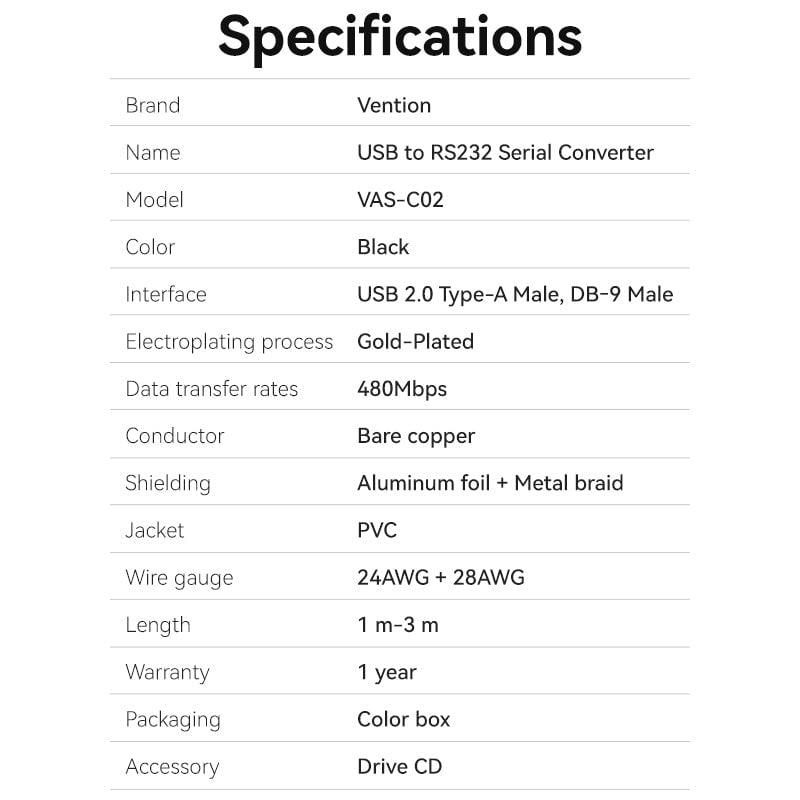Click the Wire gauge label
The width and height of the screenshot is (800, 800).
179,578
